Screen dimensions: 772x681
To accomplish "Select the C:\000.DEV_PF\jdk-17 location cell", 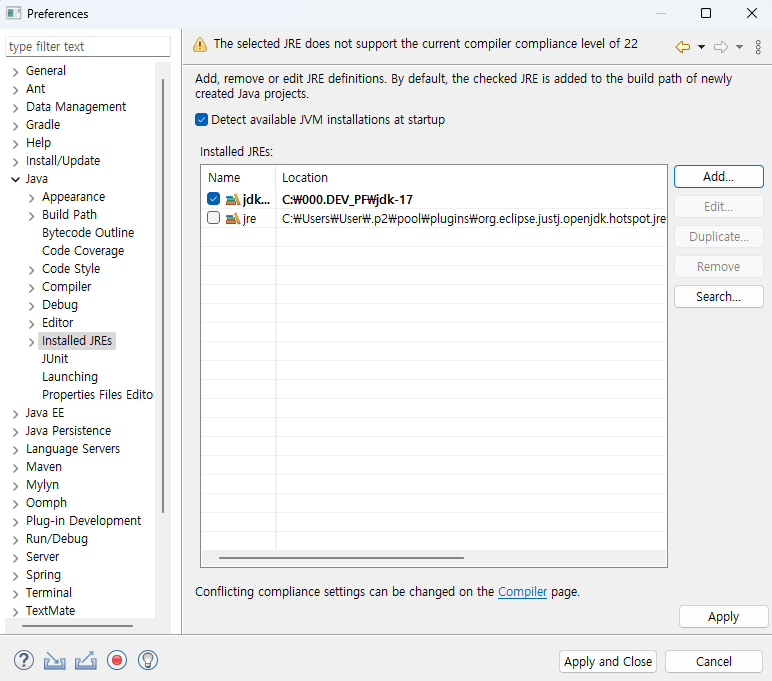I will coord(348,199).
